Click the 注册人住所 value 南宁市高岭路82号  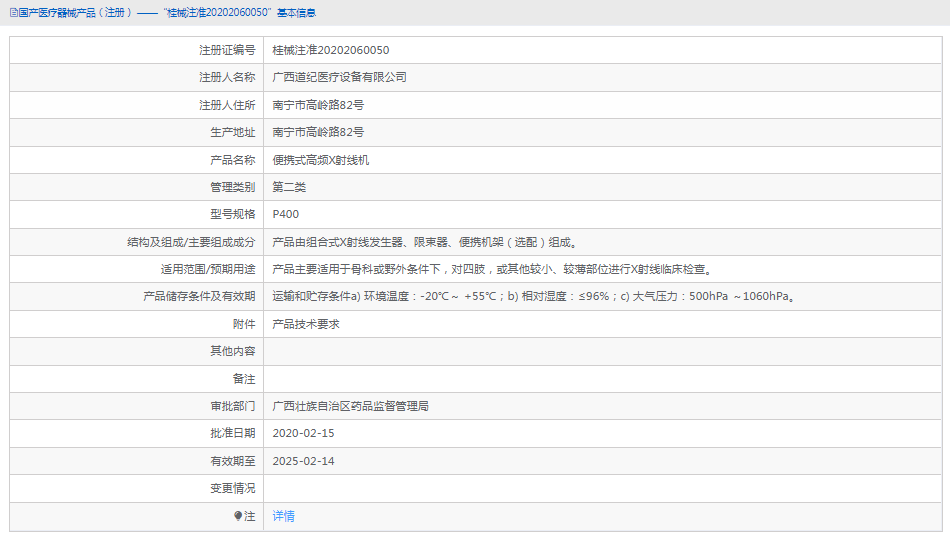click(x=318, y=105)
